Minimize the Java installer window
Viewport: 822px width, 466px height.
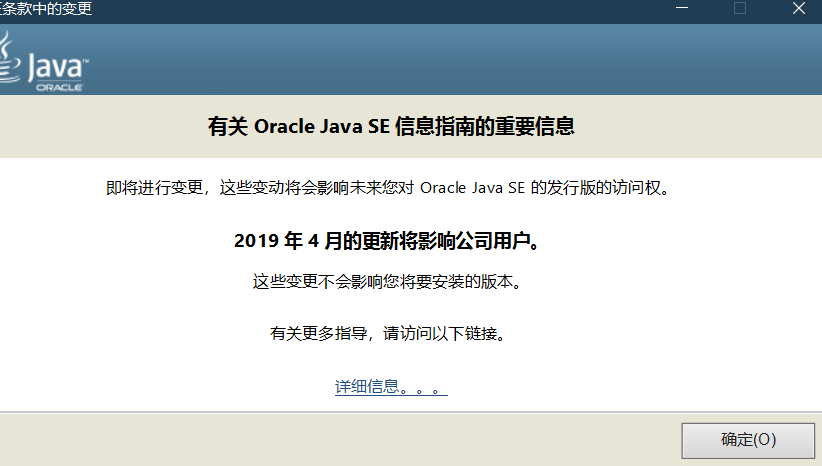(682, 8)
